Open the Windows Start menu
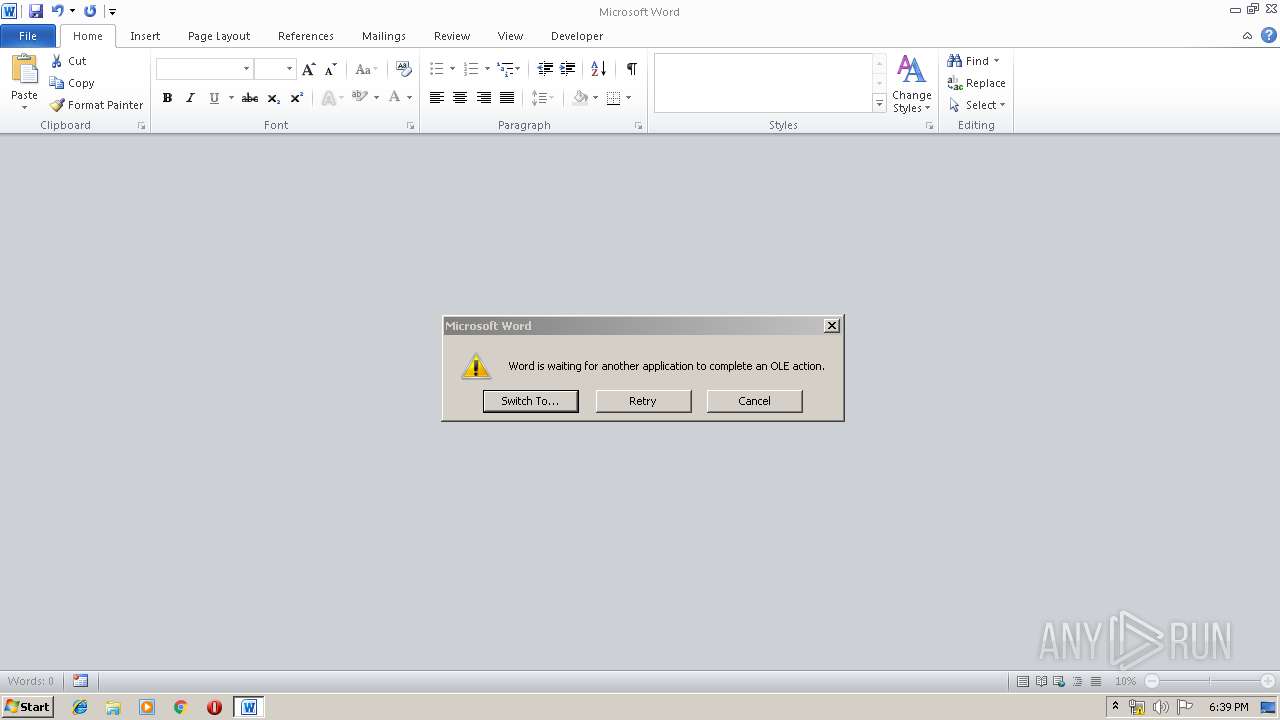 (x=27, y=707)
